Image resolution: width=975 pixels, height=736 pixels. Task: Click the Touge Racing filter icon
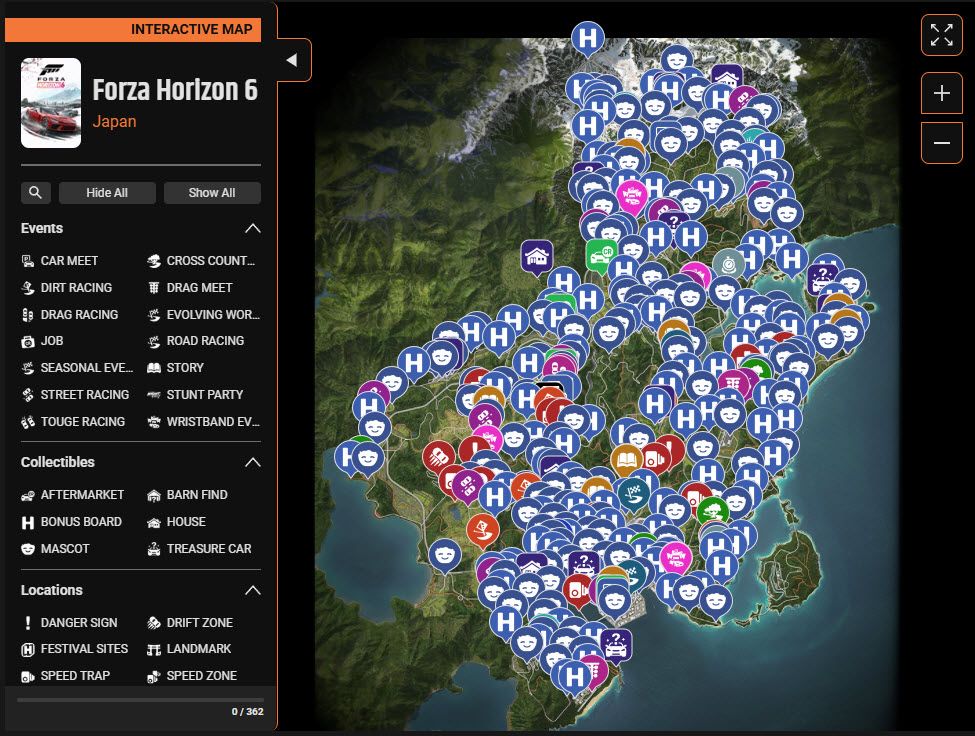(28, 422)
